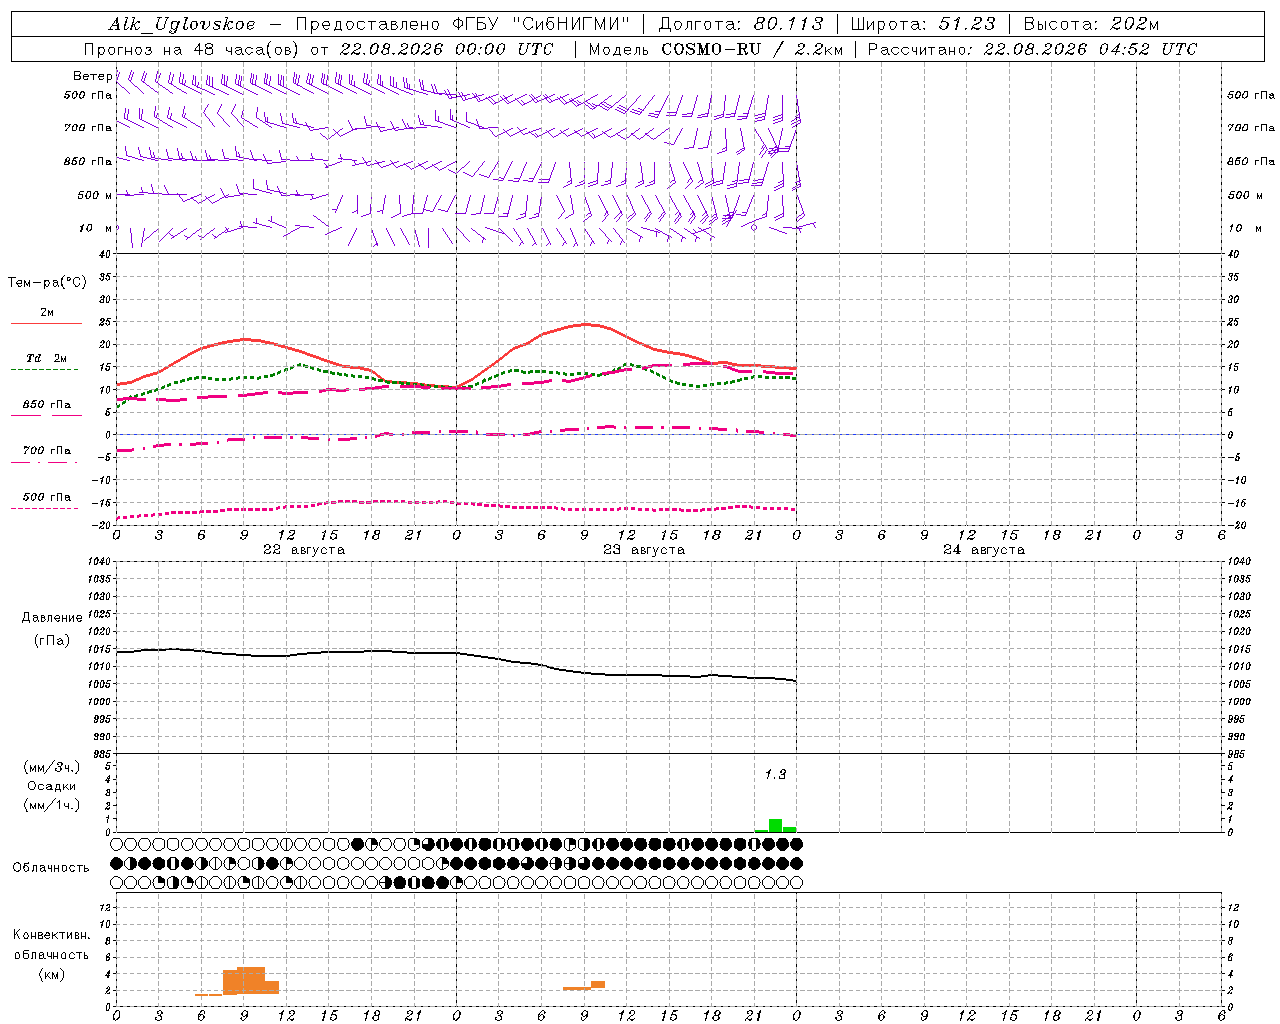Click the Осадки precipitation label

click(52, 786)
